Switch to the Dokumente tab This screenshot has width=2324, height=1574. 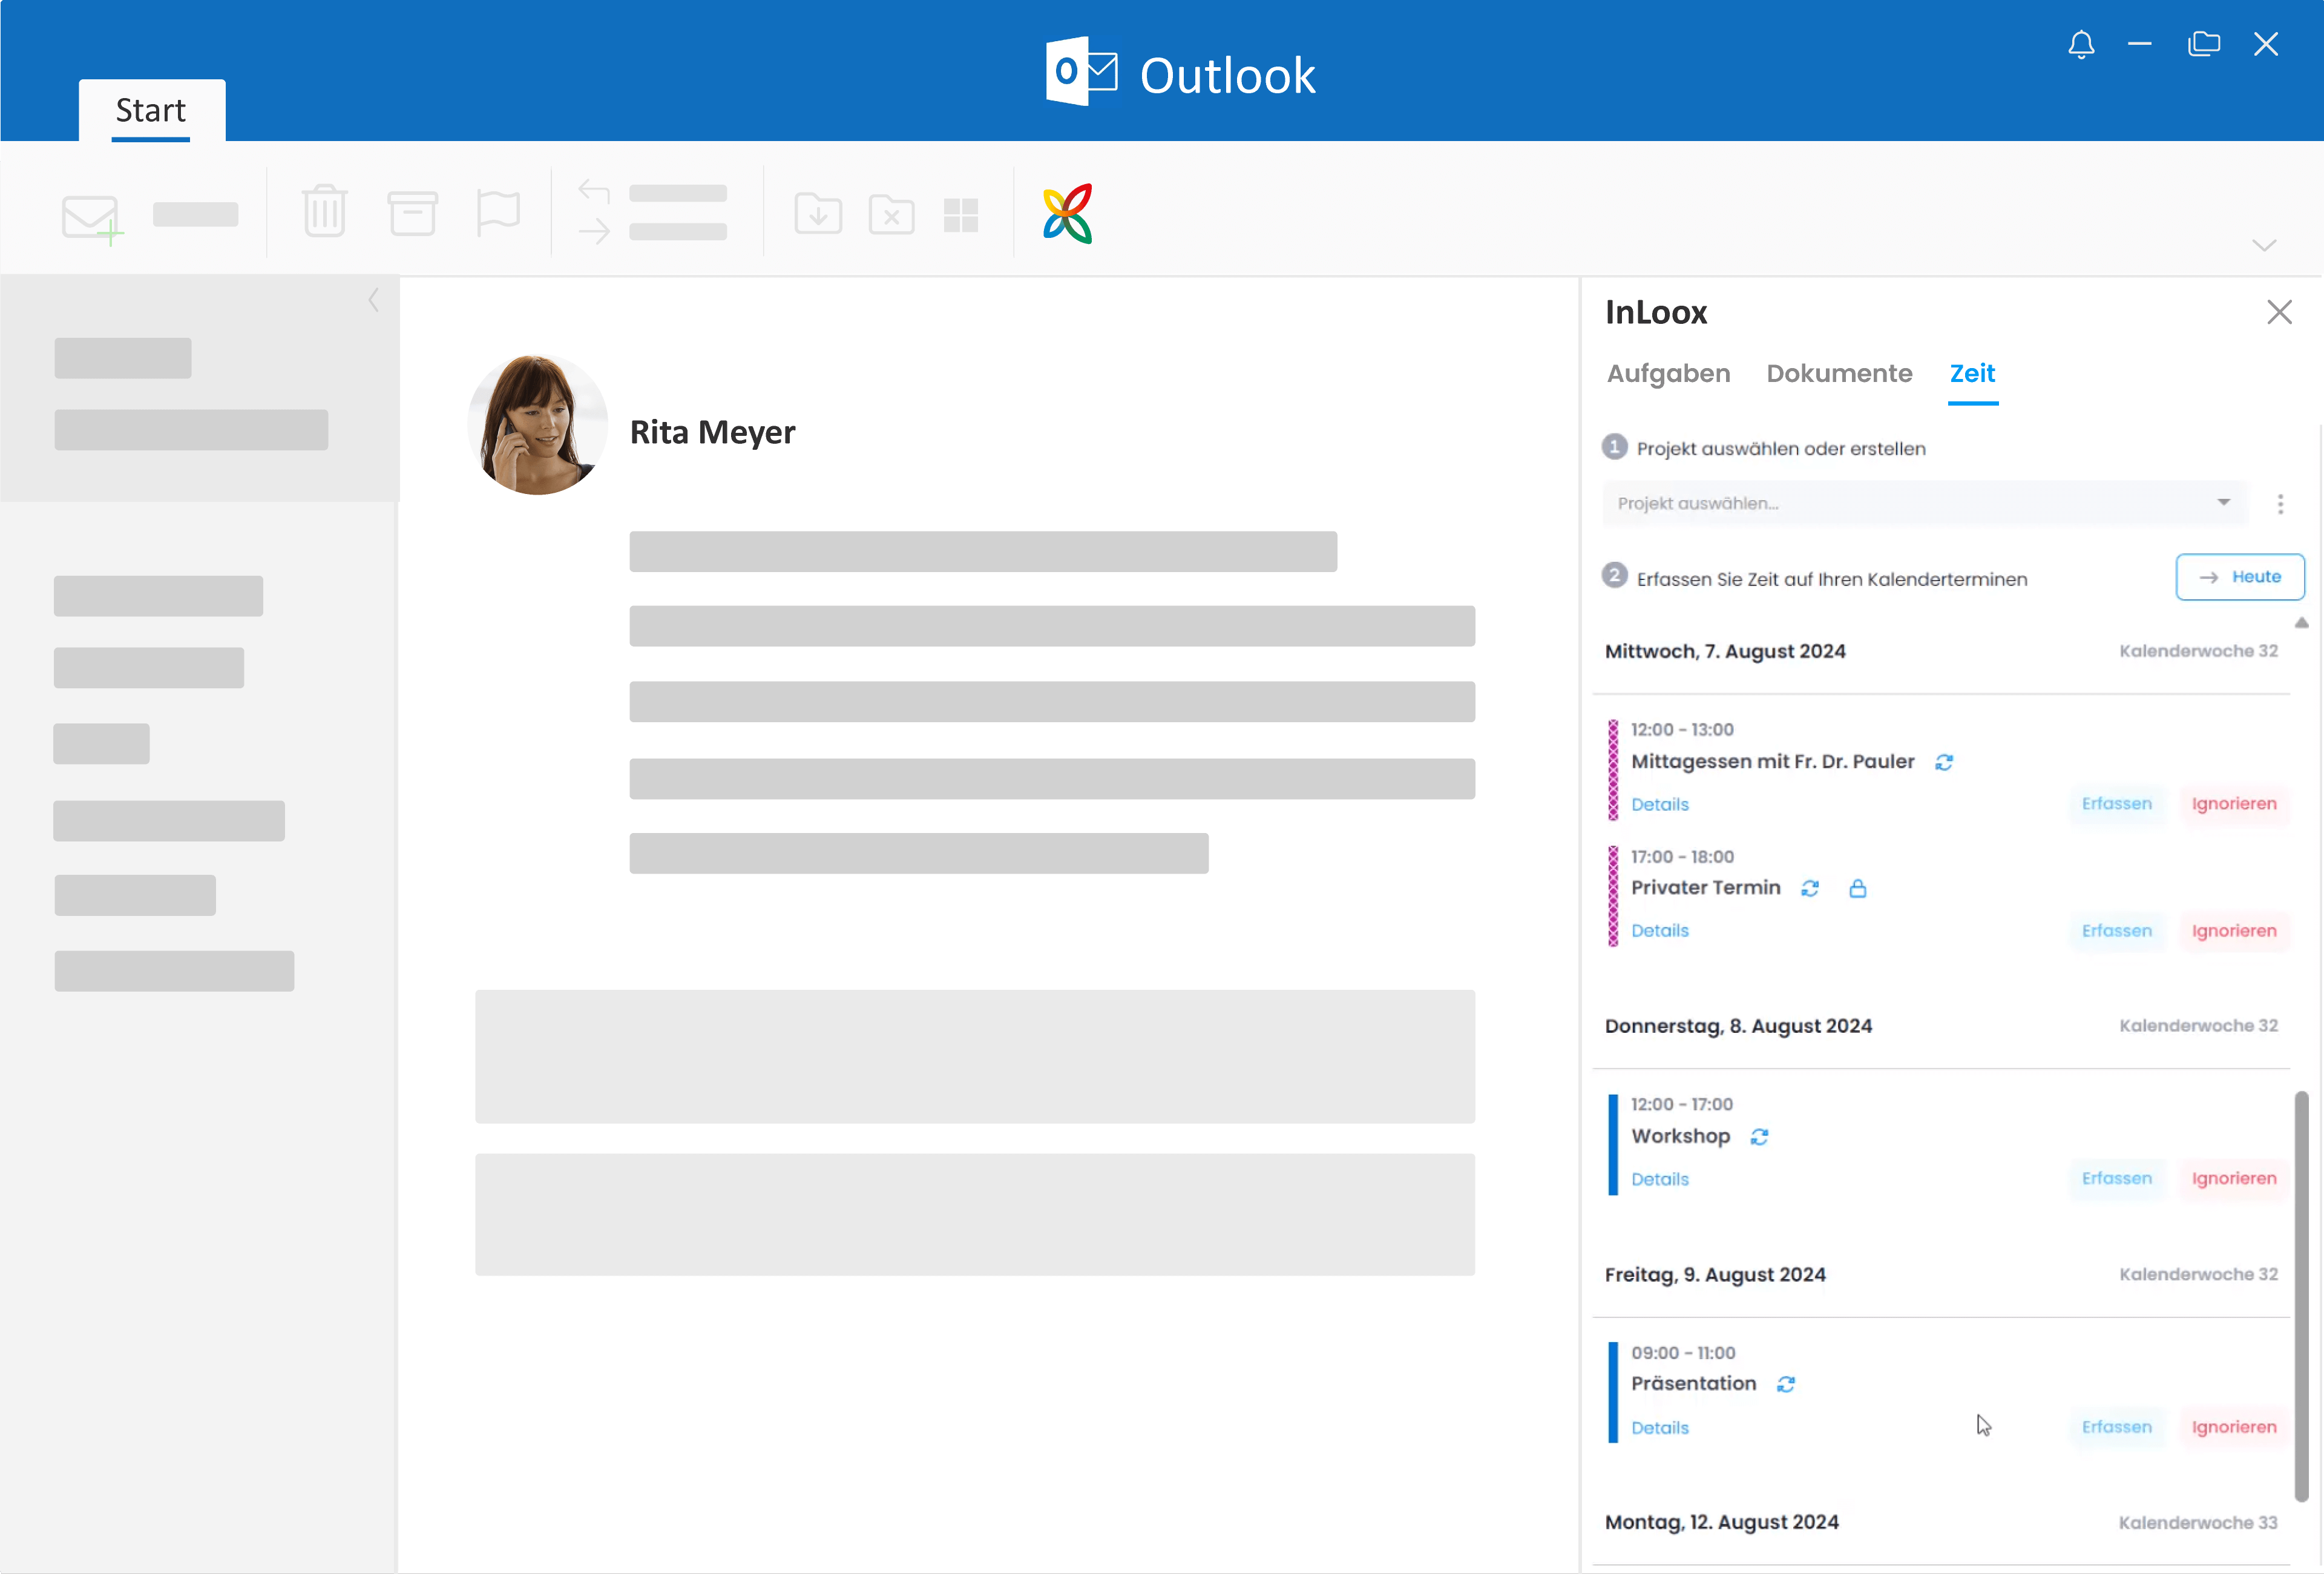pyautogui.click(x=1839, y=373)
